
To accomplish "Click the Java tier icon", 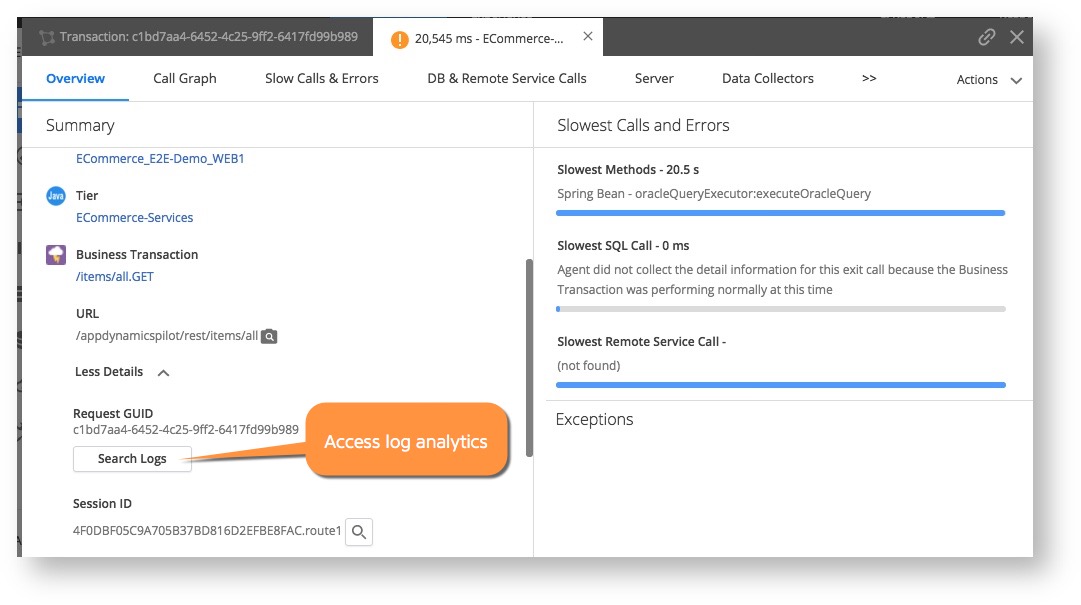I will (x=56, y=196).
